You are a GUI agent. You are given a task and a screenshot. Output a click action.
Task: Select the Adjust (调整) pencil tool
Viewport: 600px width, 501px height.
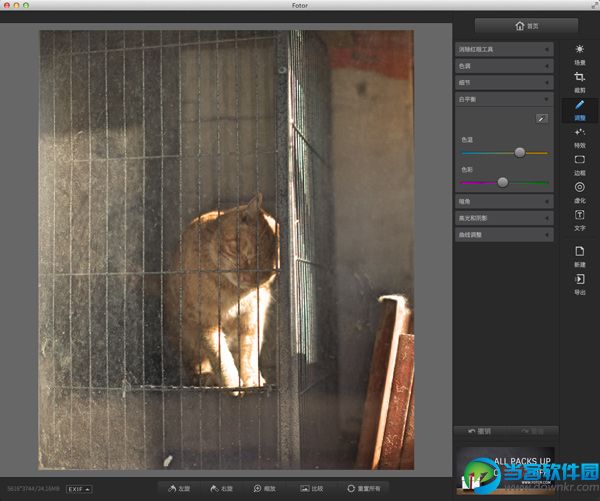point(580,108)
